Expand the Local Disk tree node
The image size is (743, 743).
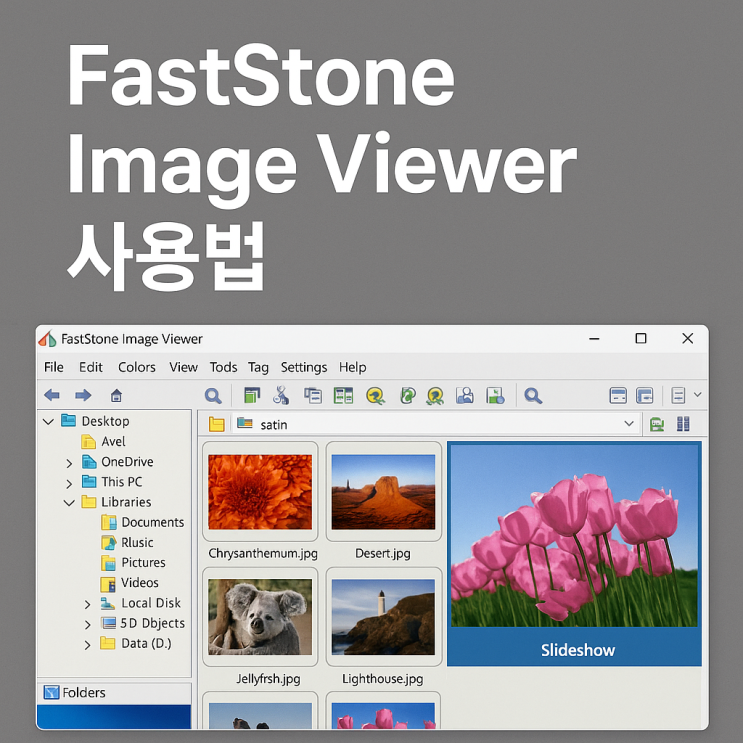pyautogui.click(x=87, y=604)
